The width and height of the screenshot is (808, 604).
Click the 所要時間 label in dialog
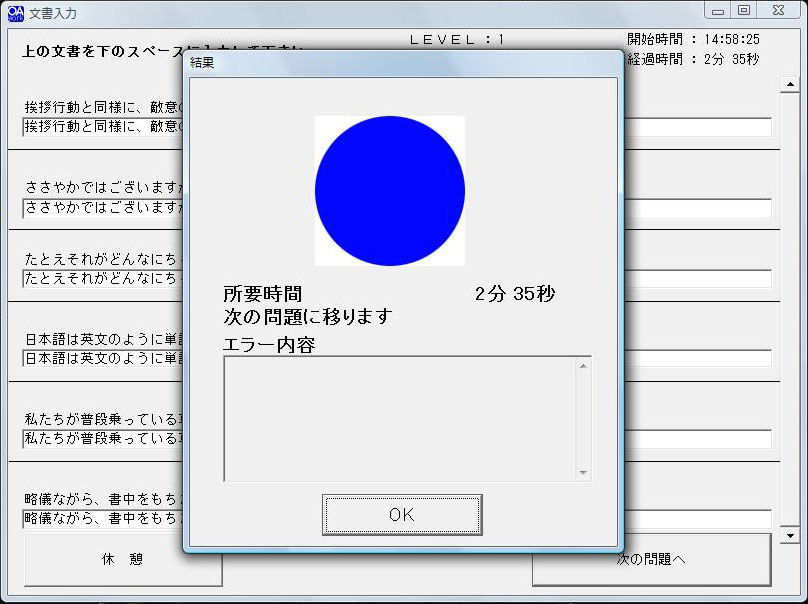[263, 294]
